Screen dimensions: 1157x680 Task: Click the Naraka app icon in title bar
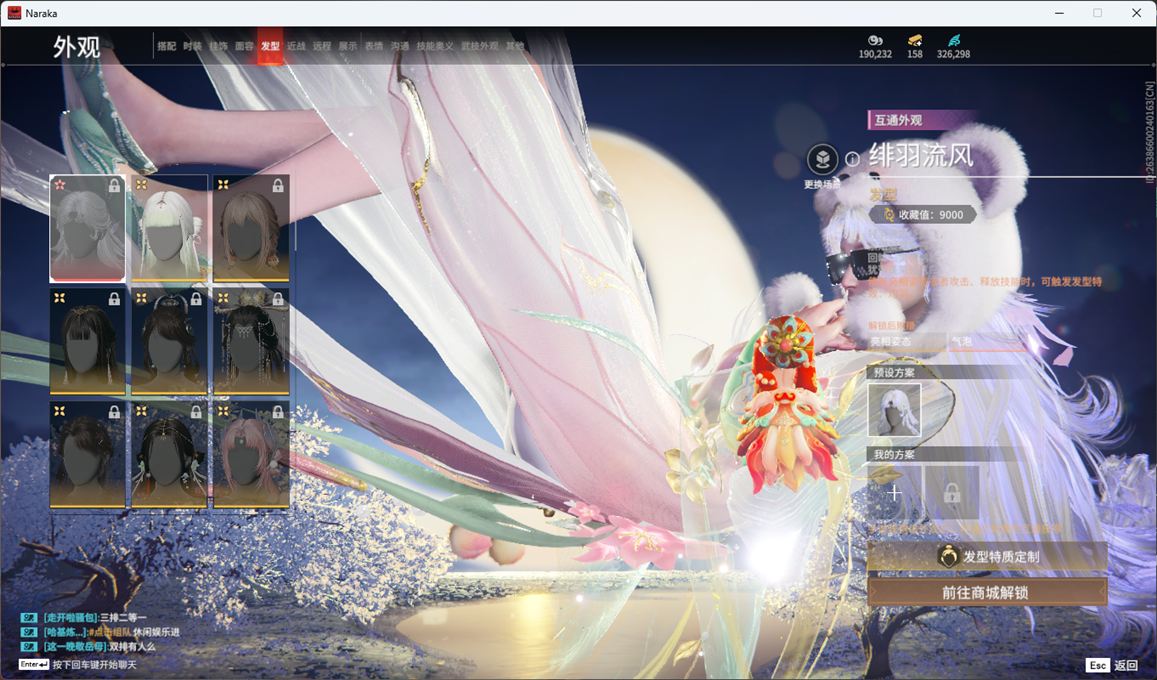[x=14, y=13]
